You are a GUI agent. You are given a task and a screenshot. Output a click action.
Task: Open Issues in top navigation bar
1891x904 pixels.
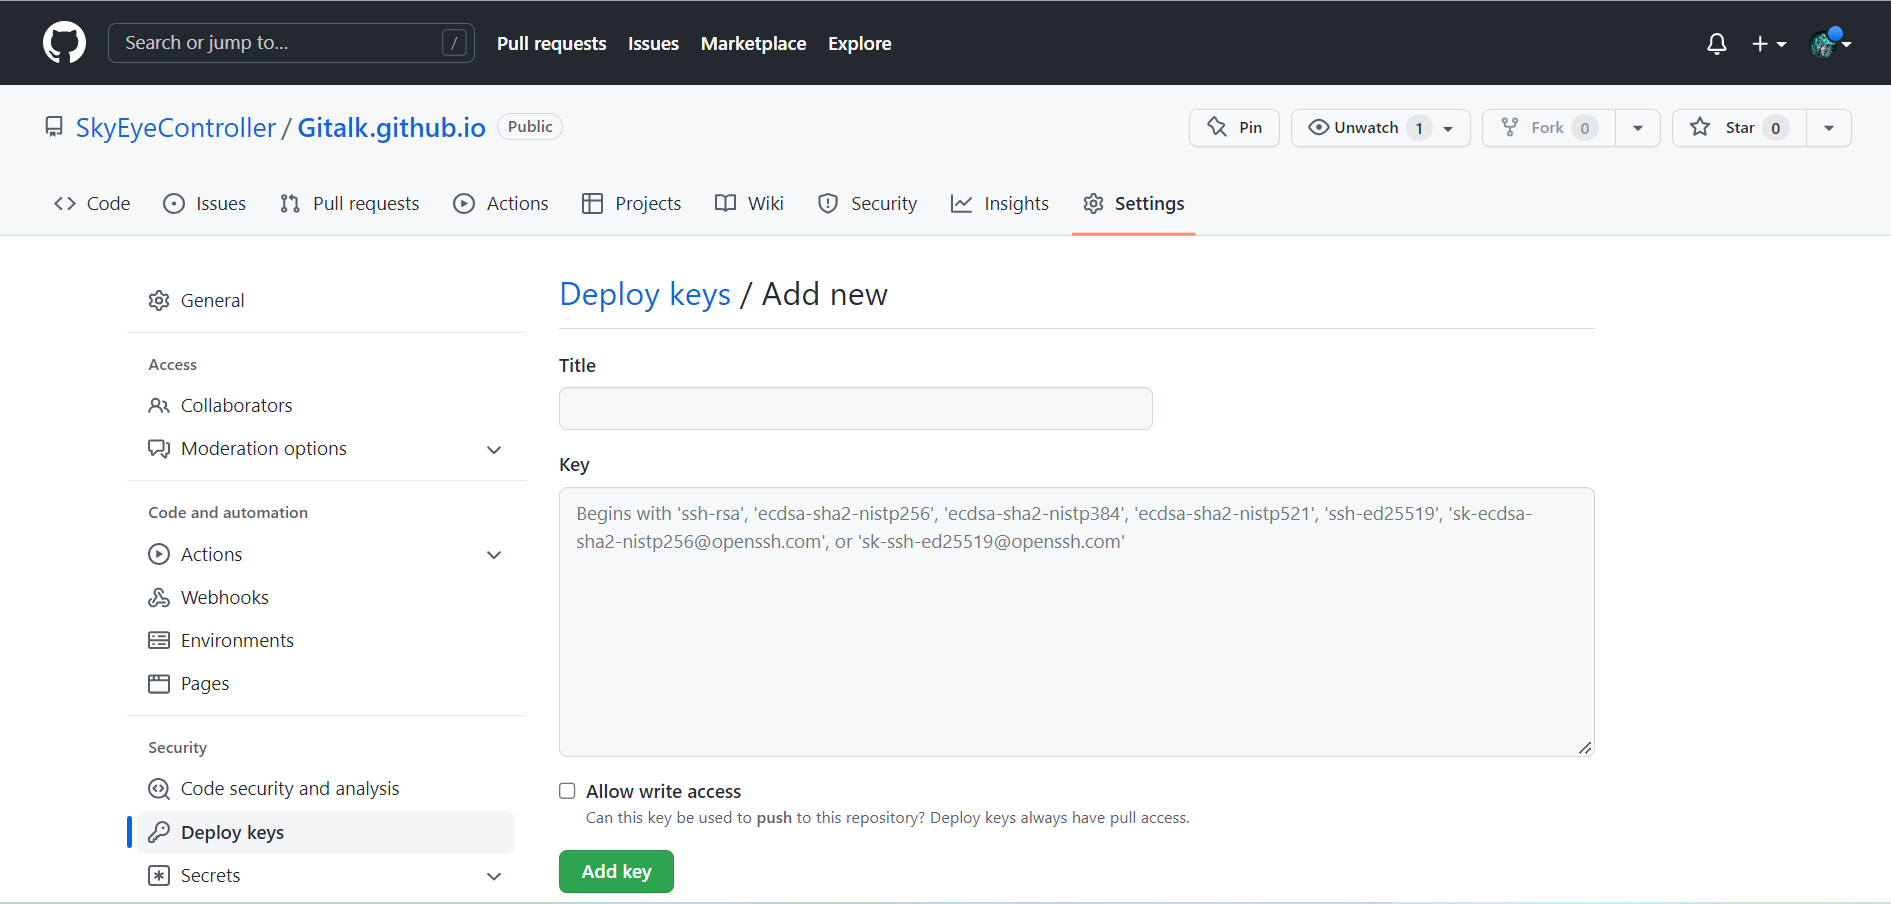[x=653, y=43]
